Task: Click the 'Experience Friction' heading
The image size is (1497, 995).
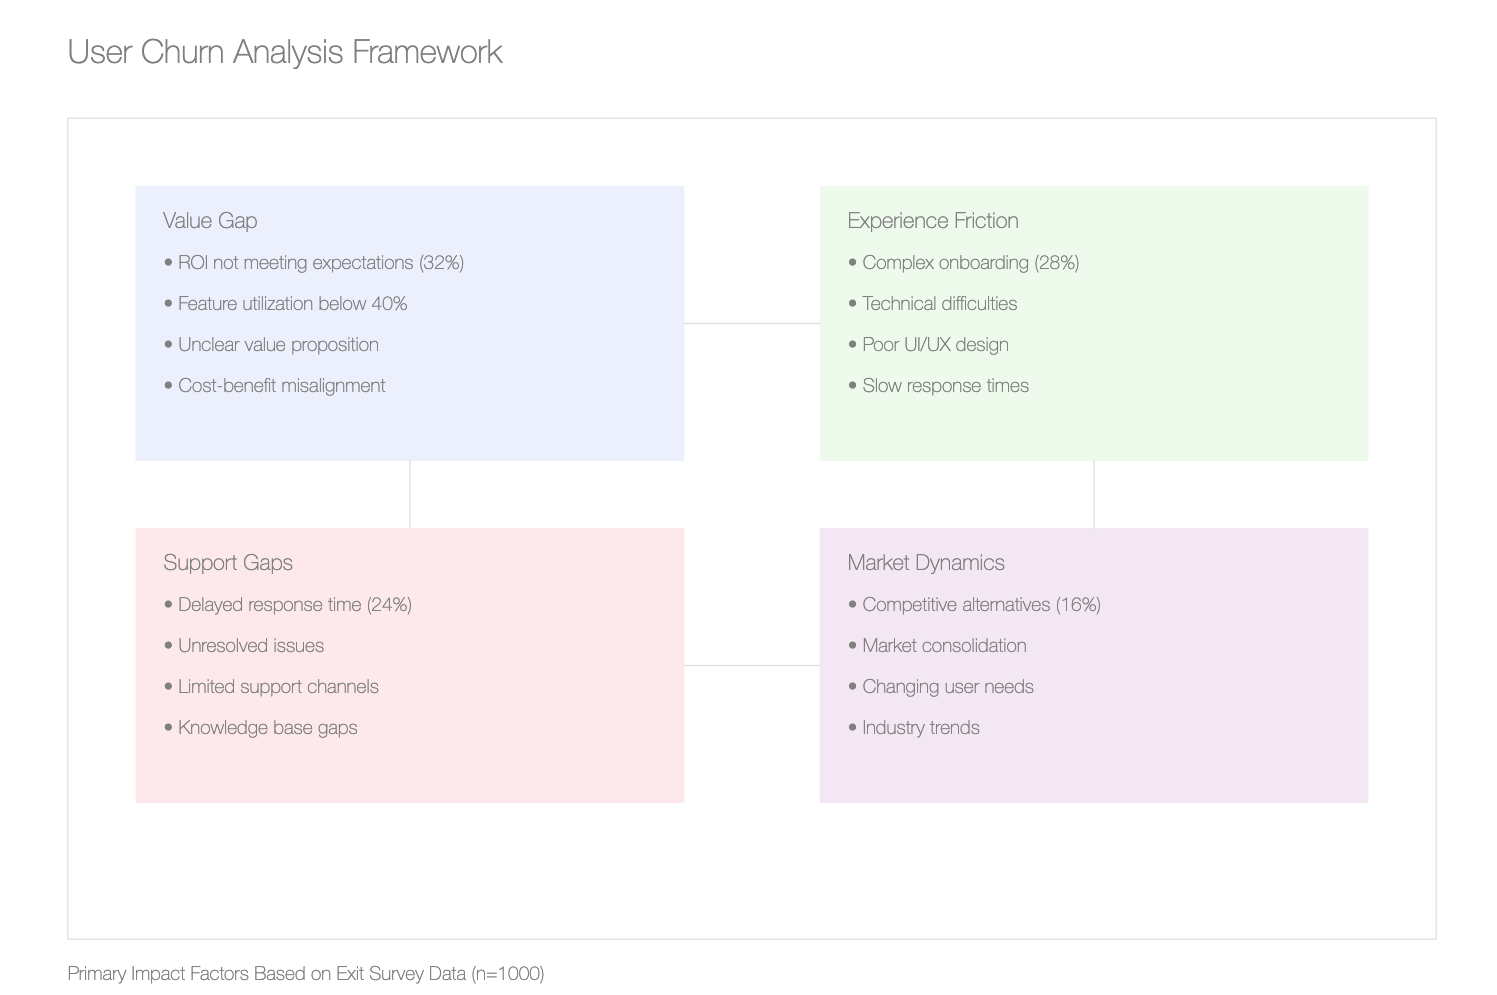Action: [933, 221]
